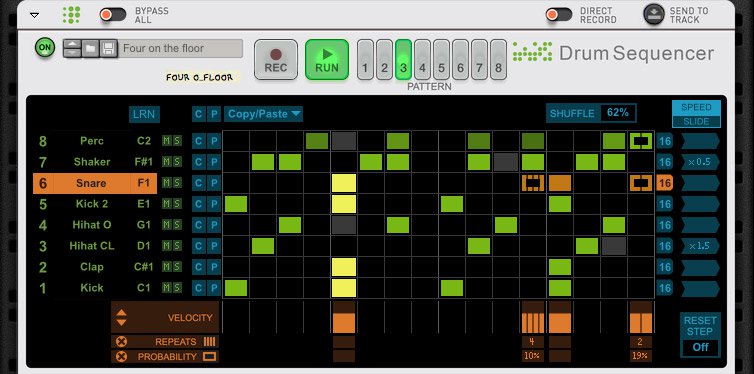
Task: Click the yellow Snare step at step five
Action: pyautogui.click(x=344, y=183)
